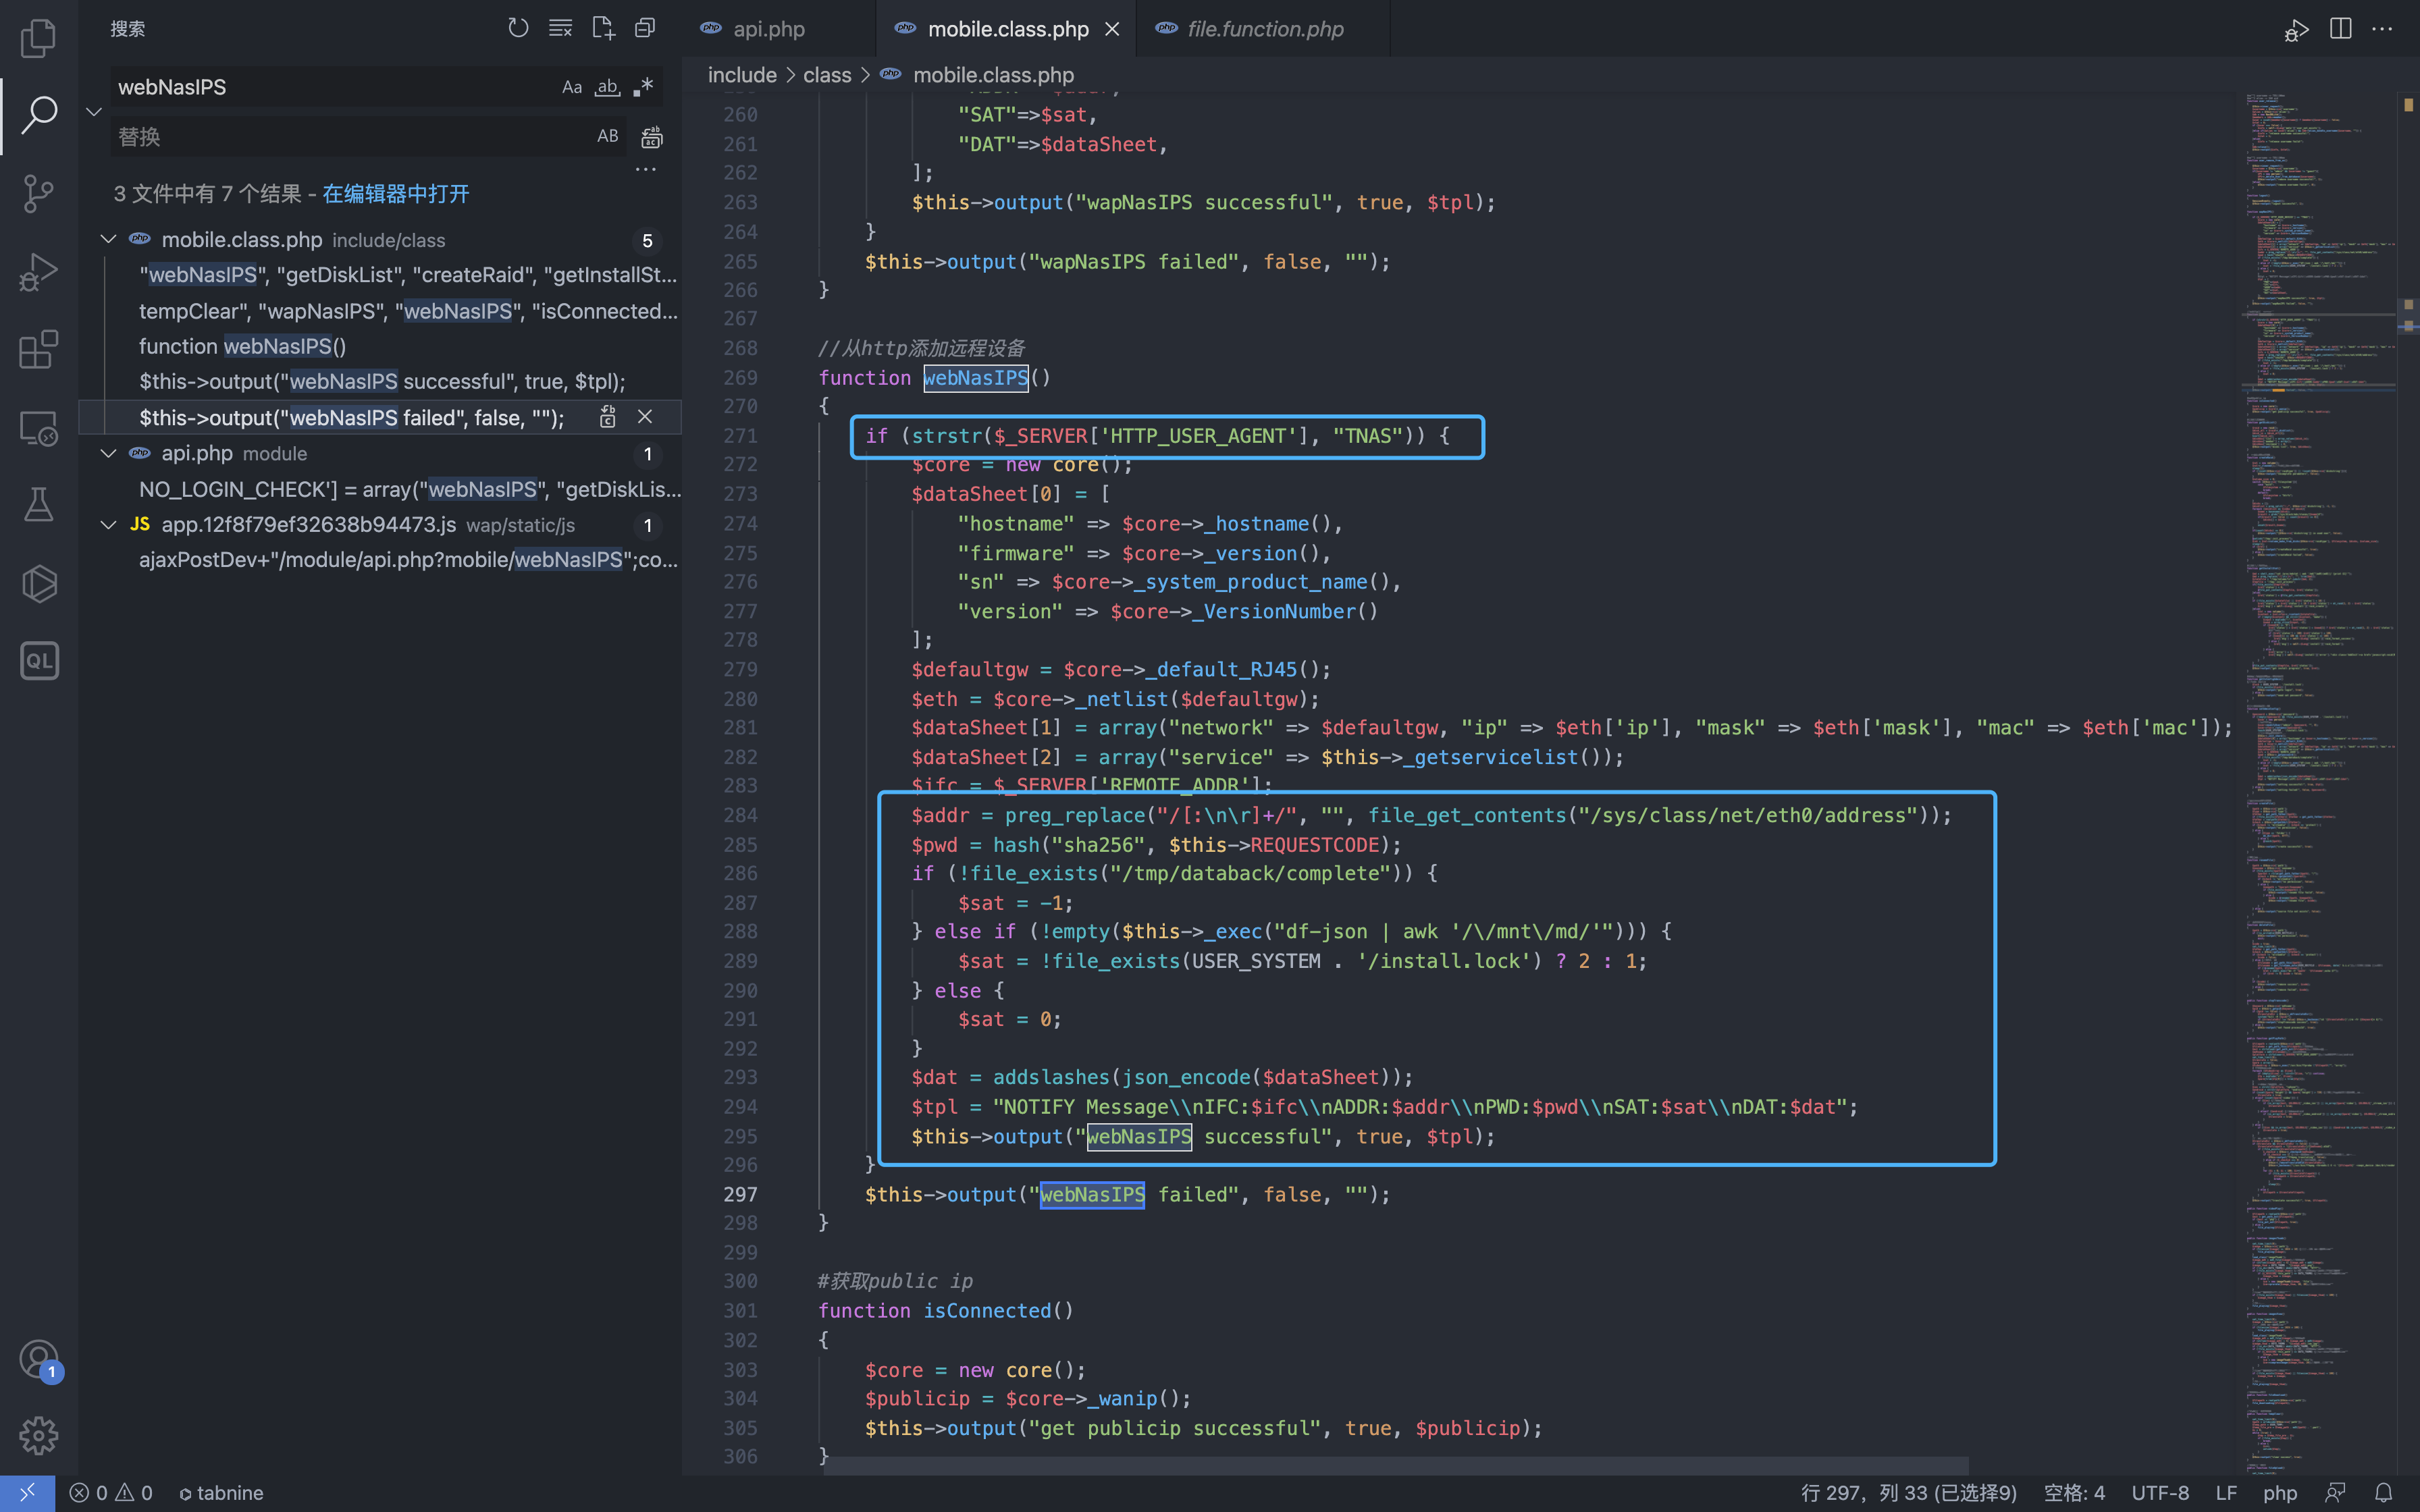Toggle Use Regular Expression option

[643, 87]
